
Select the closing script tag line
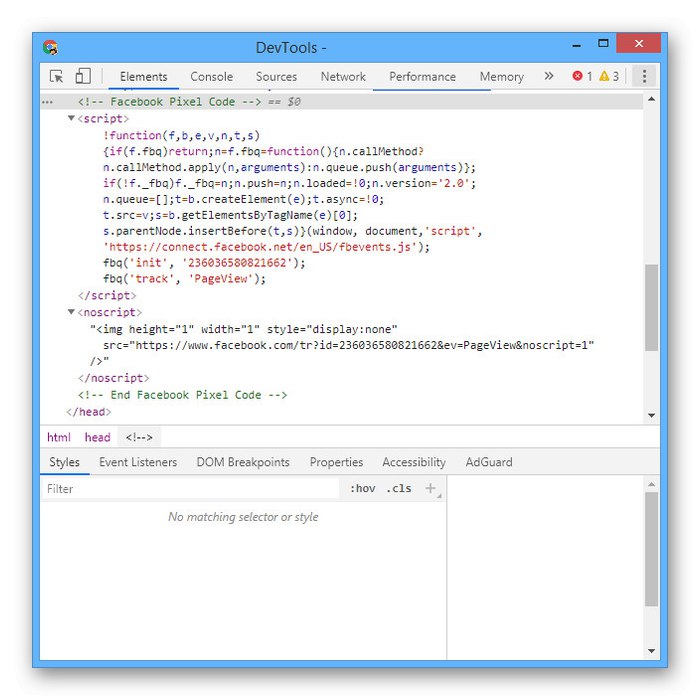coord(107,295)
